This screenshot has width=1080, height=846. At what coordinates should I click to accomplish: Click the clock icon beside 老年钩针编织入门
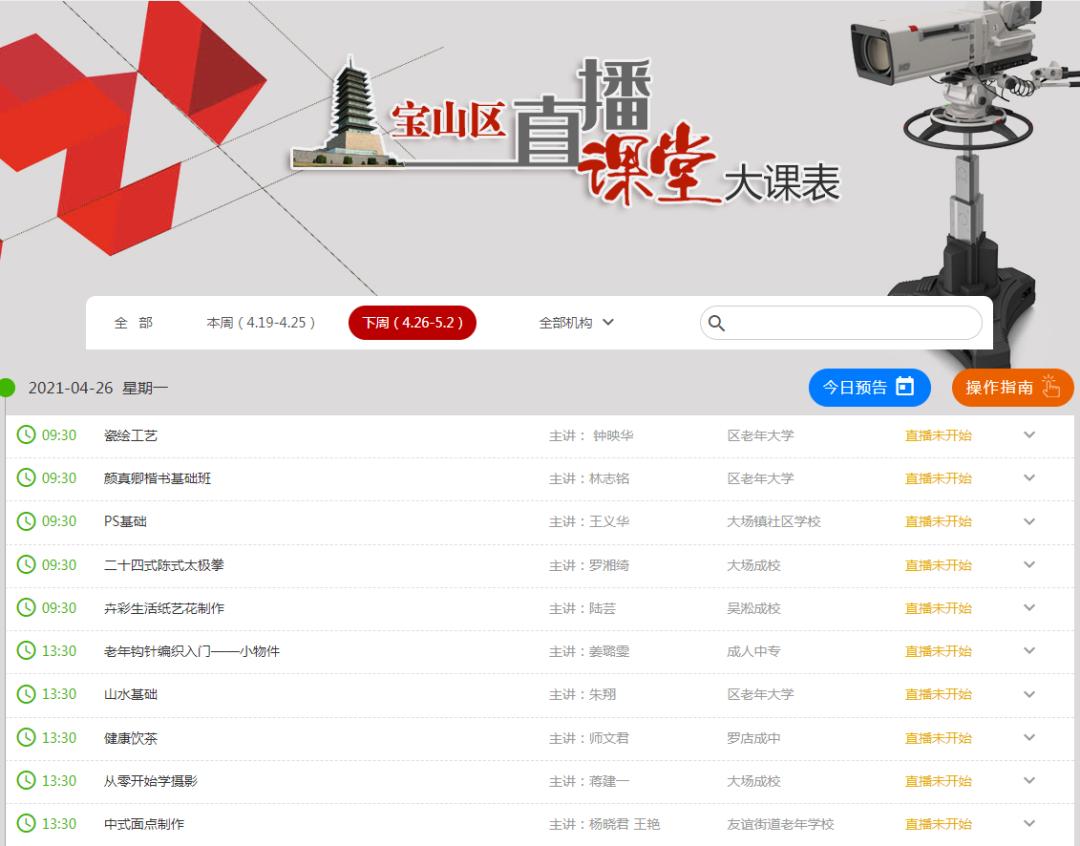(26, 650)
